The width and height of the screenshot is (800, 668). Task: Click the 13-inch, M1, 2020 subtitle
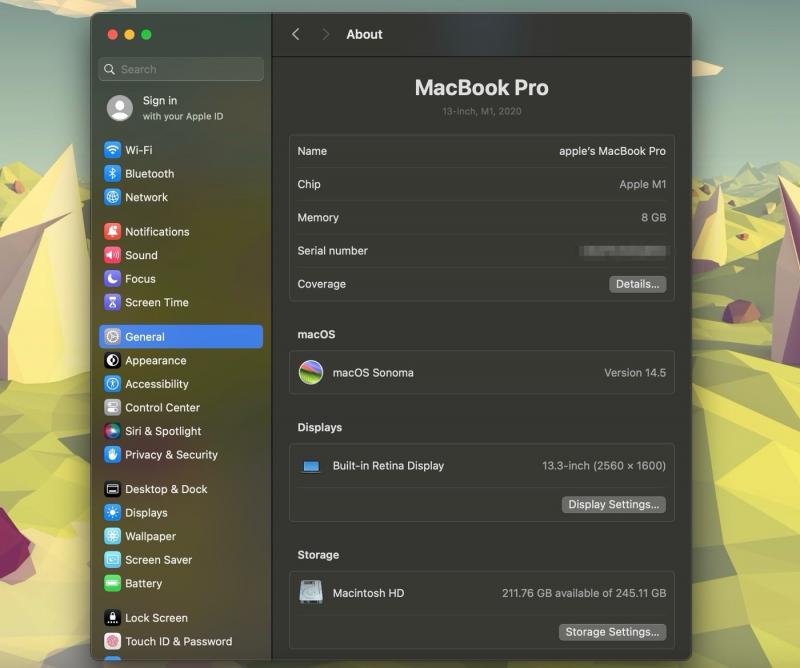pyautogui.click(x=482, y=111)
